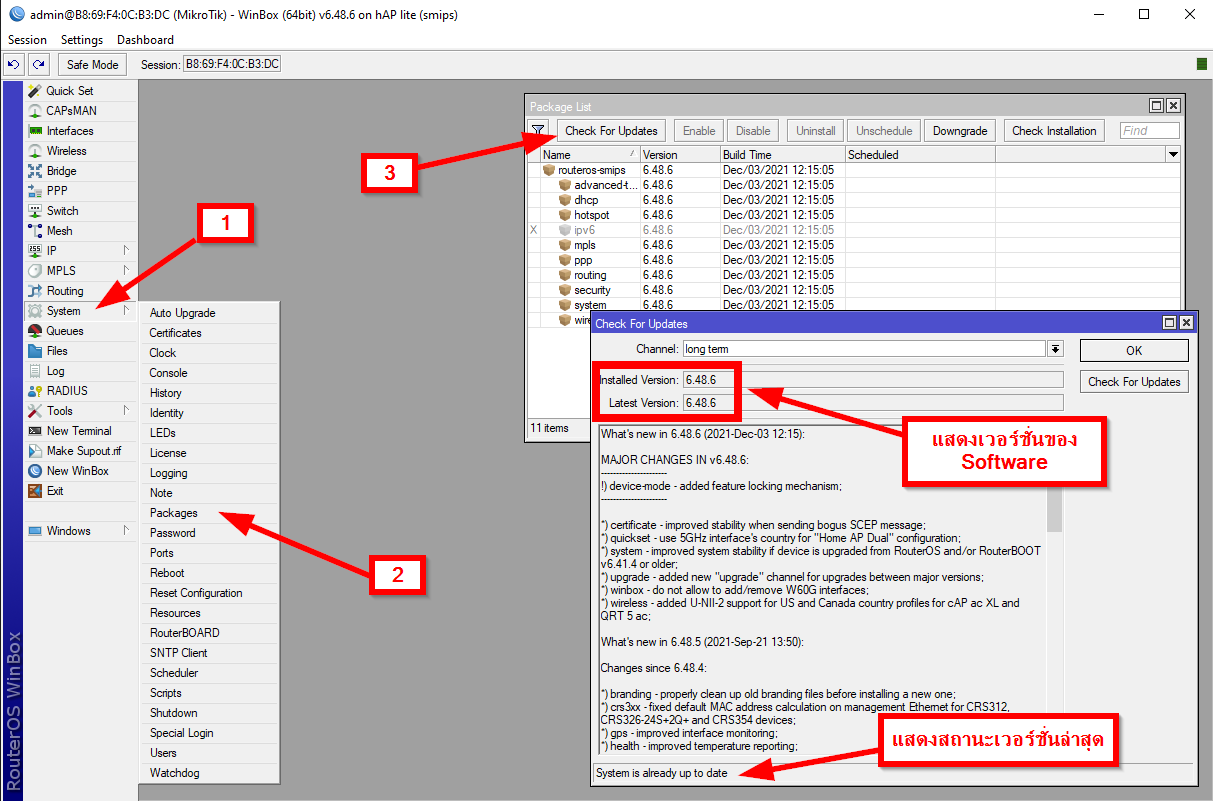Click the System is already up to date status
This screenshot has width=1213, height=801.
[x=662, y=773]
